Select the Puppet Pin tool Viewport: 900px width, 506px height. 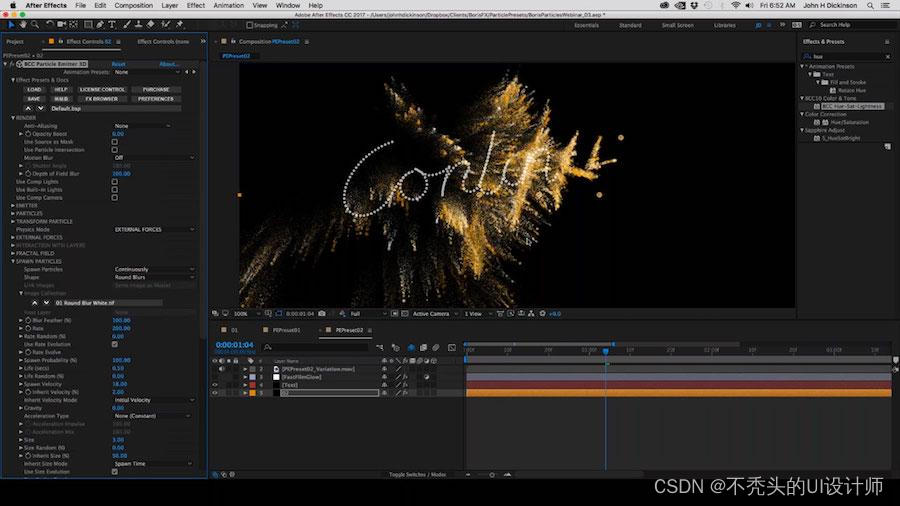point(179,25)
